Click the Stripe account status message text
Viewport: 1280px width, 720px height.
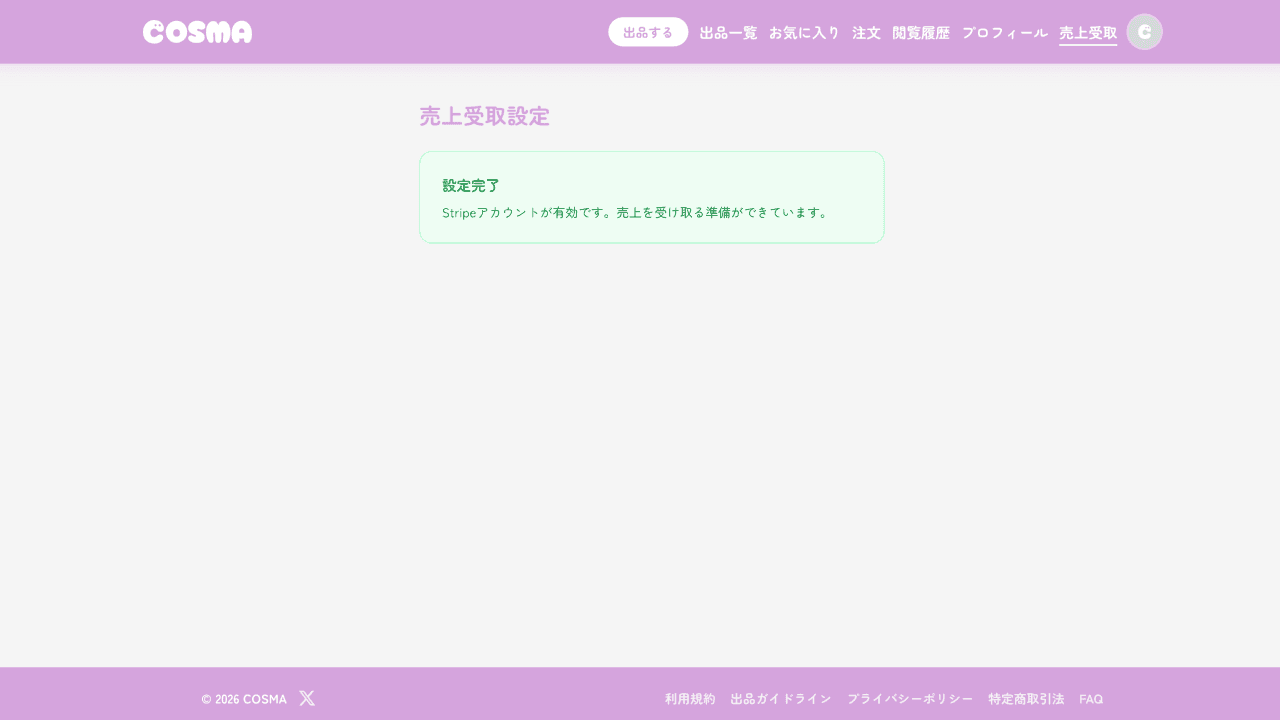tap(635, 212)
